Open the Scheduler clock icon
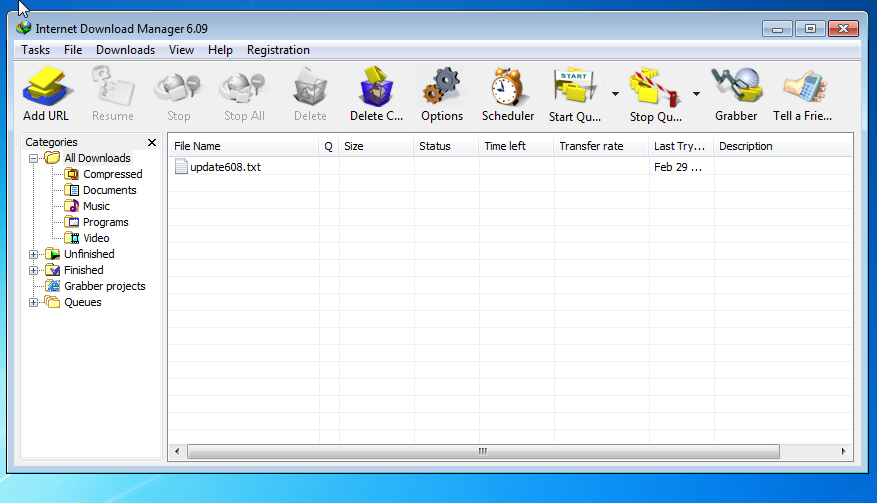Viewport: 877px width, 503px height. (x=508, y=86)
